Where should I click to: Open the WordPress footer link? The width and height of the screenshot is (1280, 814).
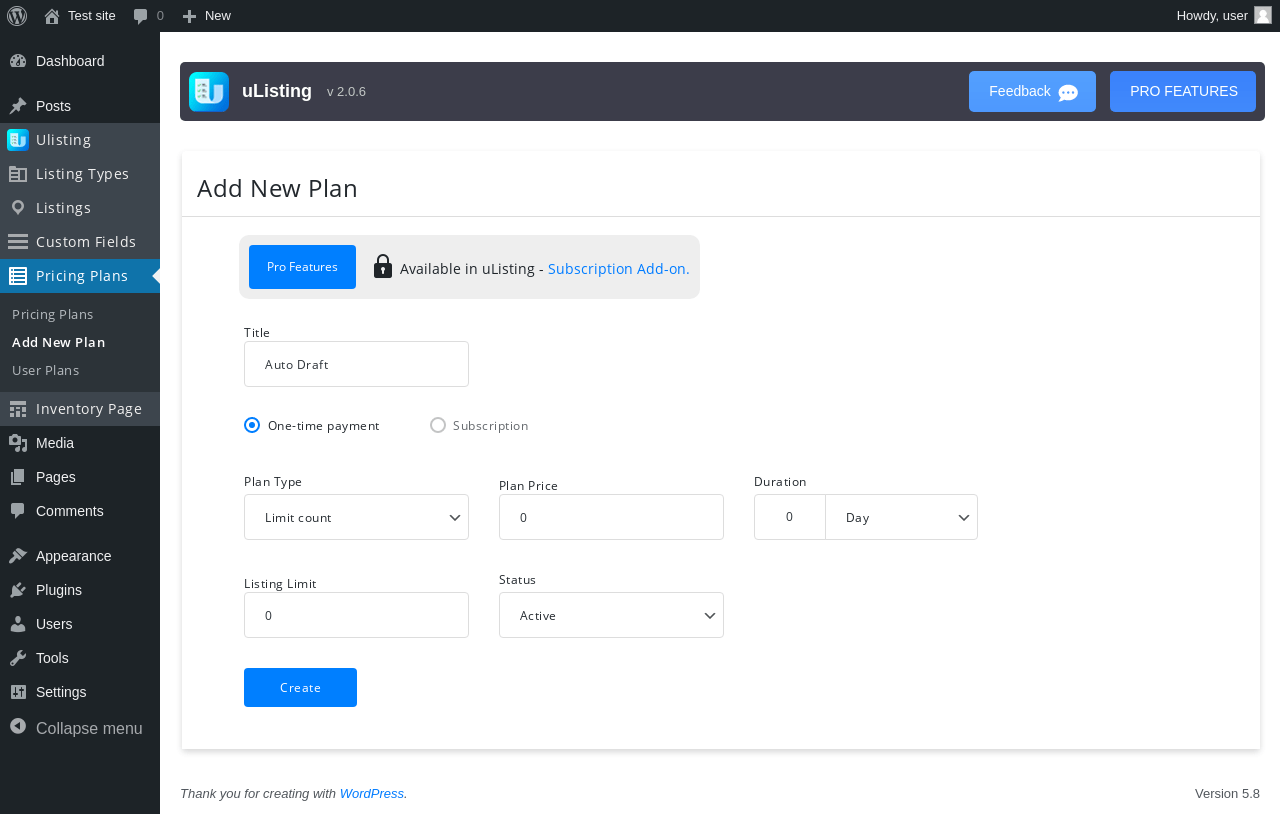[x=372, y=793]
